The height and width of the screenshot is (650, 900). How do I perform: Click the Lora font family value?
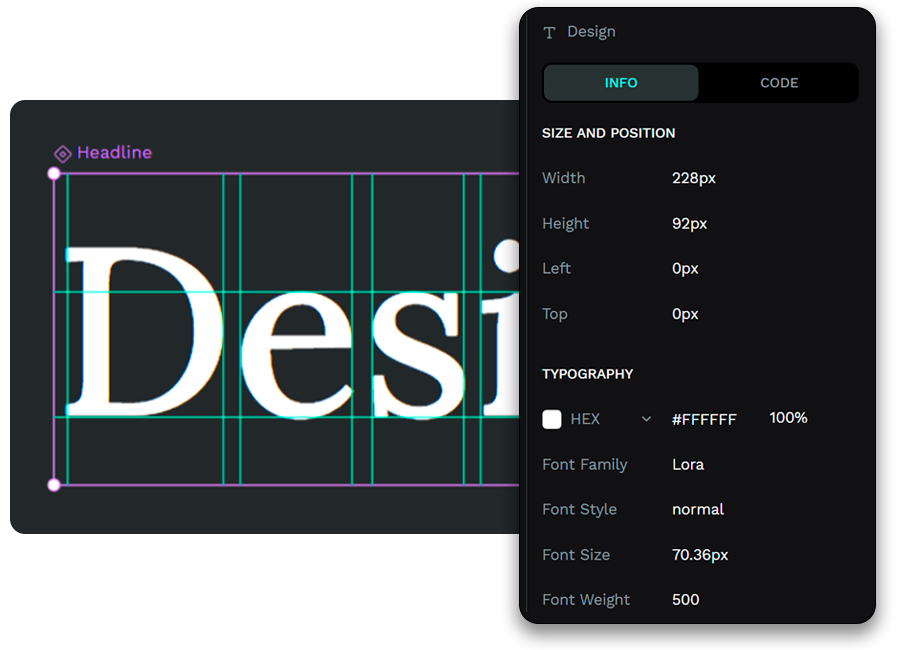coord(688,464)
